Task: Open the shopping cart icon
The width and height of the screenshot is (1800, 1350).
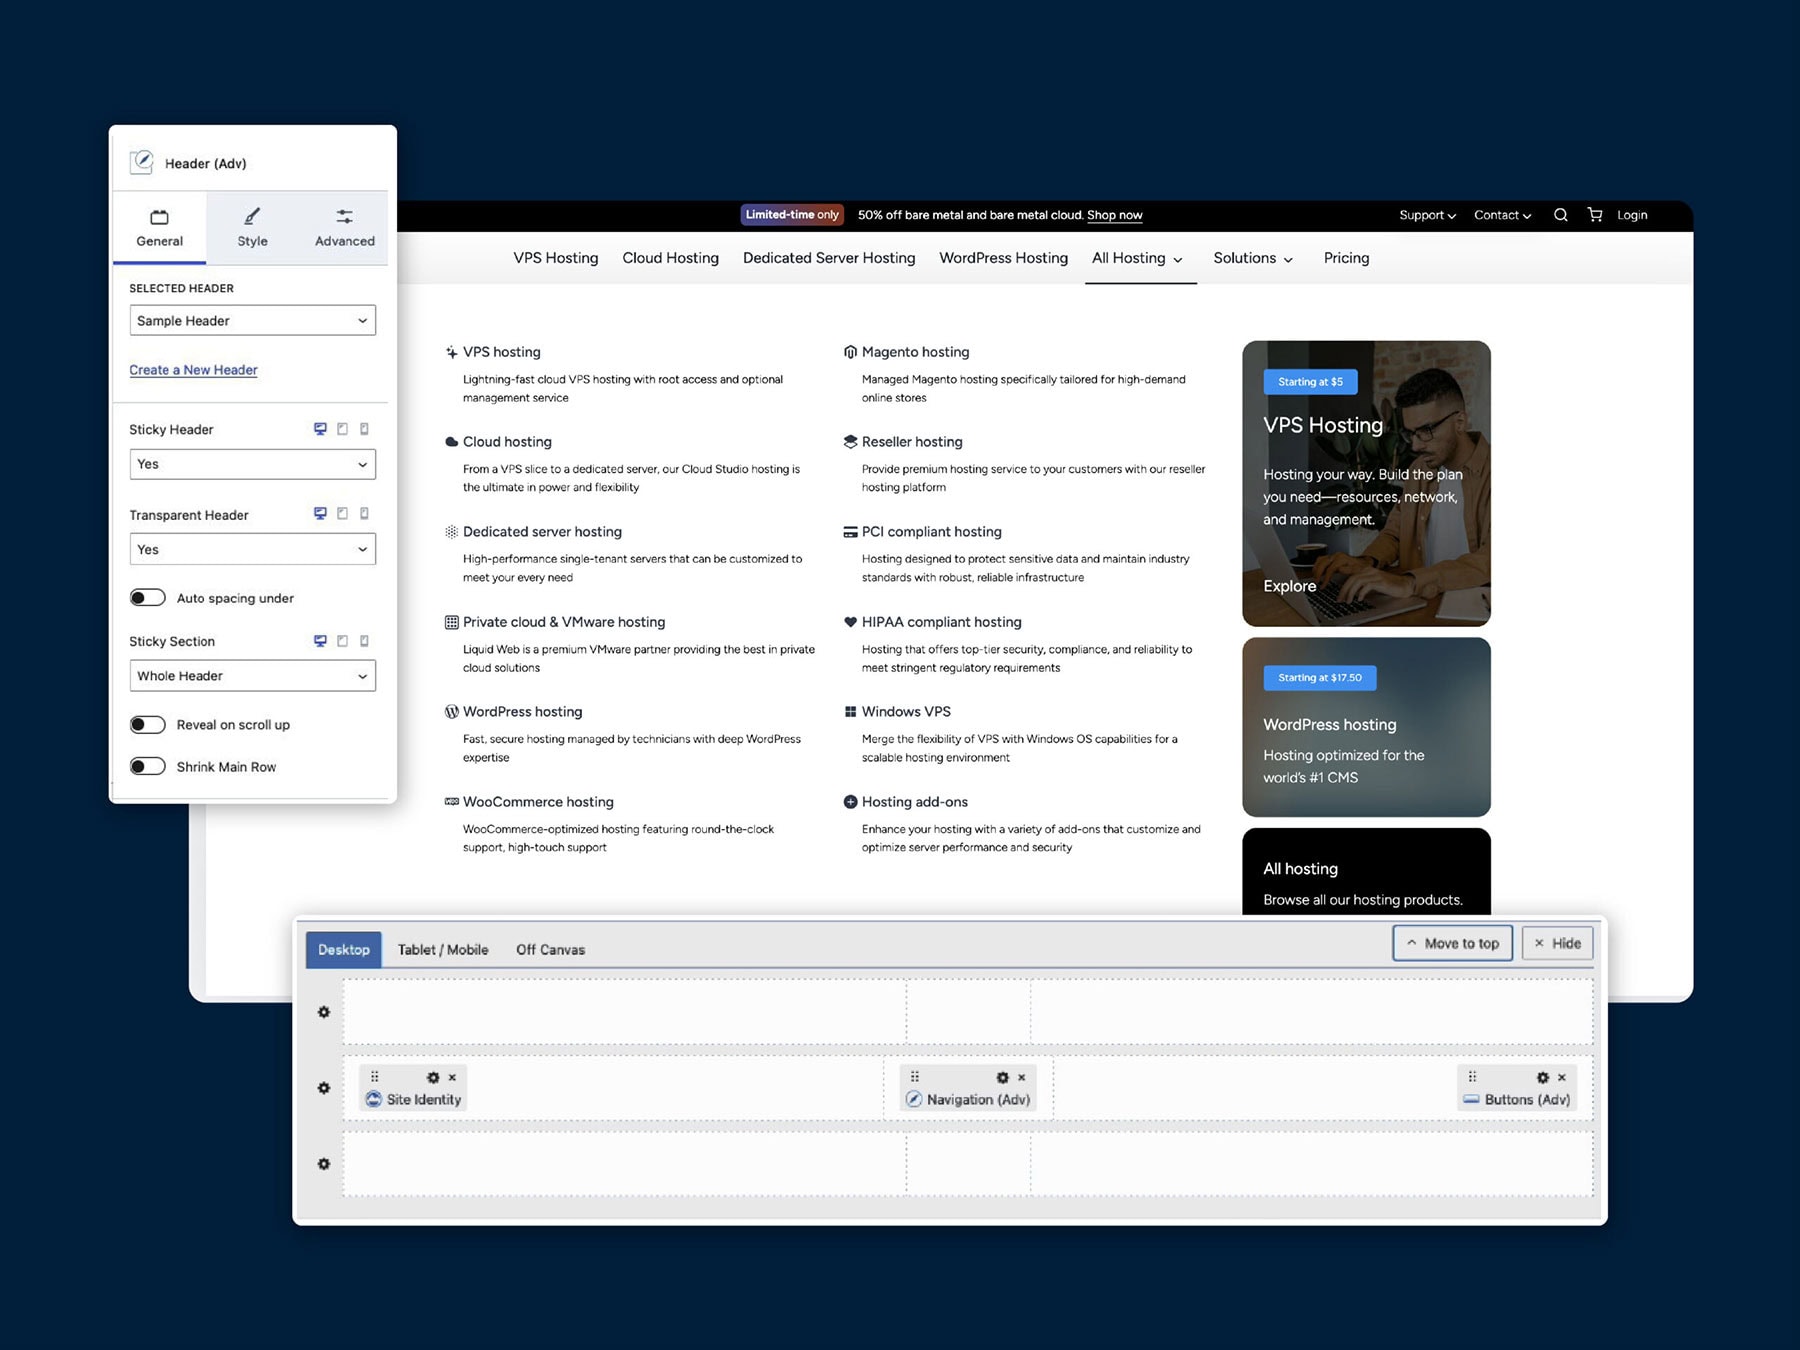Action: point(1595,215)
